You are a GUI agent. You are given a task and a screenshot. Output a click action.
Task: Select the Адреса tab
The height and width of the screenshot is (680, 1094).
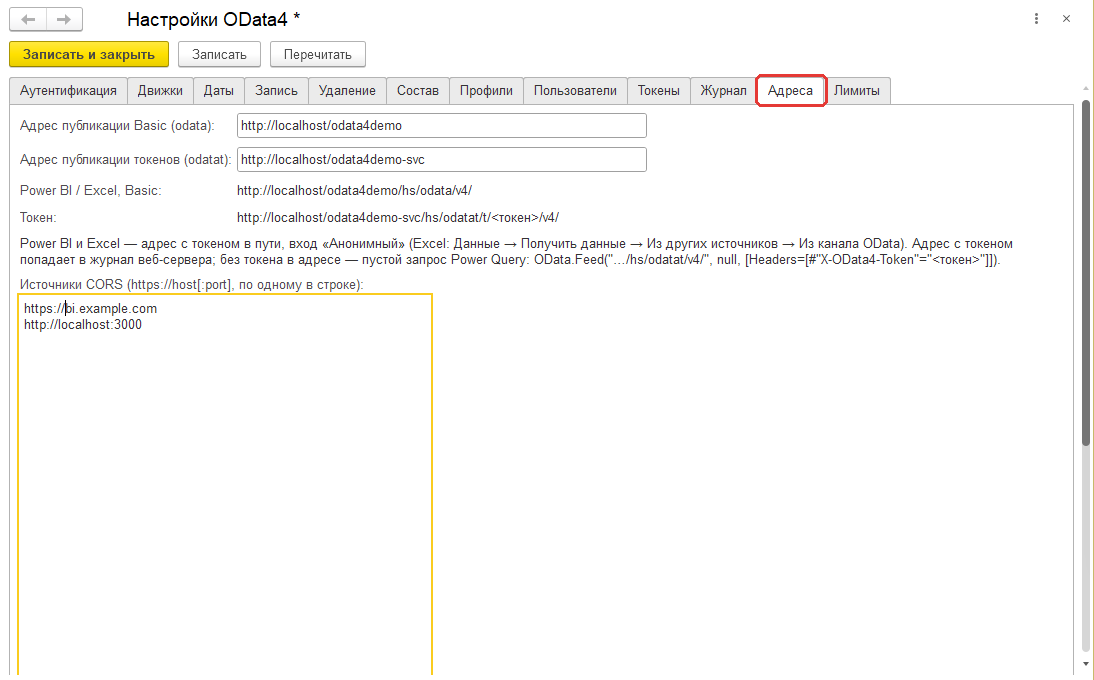(790, 91)
